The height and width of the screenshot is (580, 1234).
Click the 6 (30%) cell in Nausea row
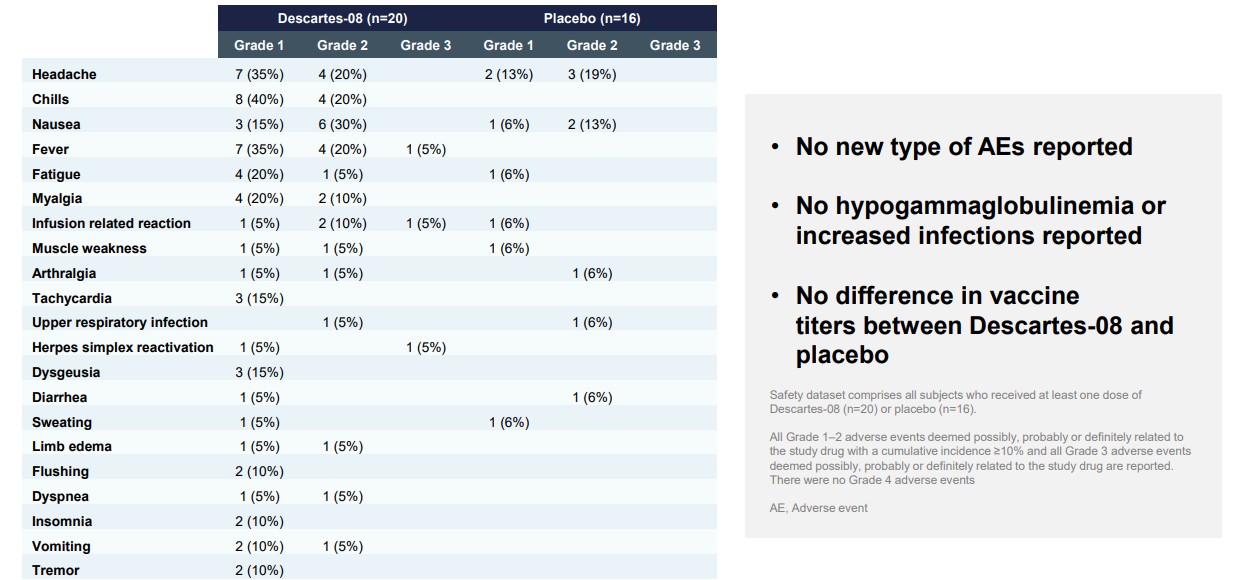(342, 124)
